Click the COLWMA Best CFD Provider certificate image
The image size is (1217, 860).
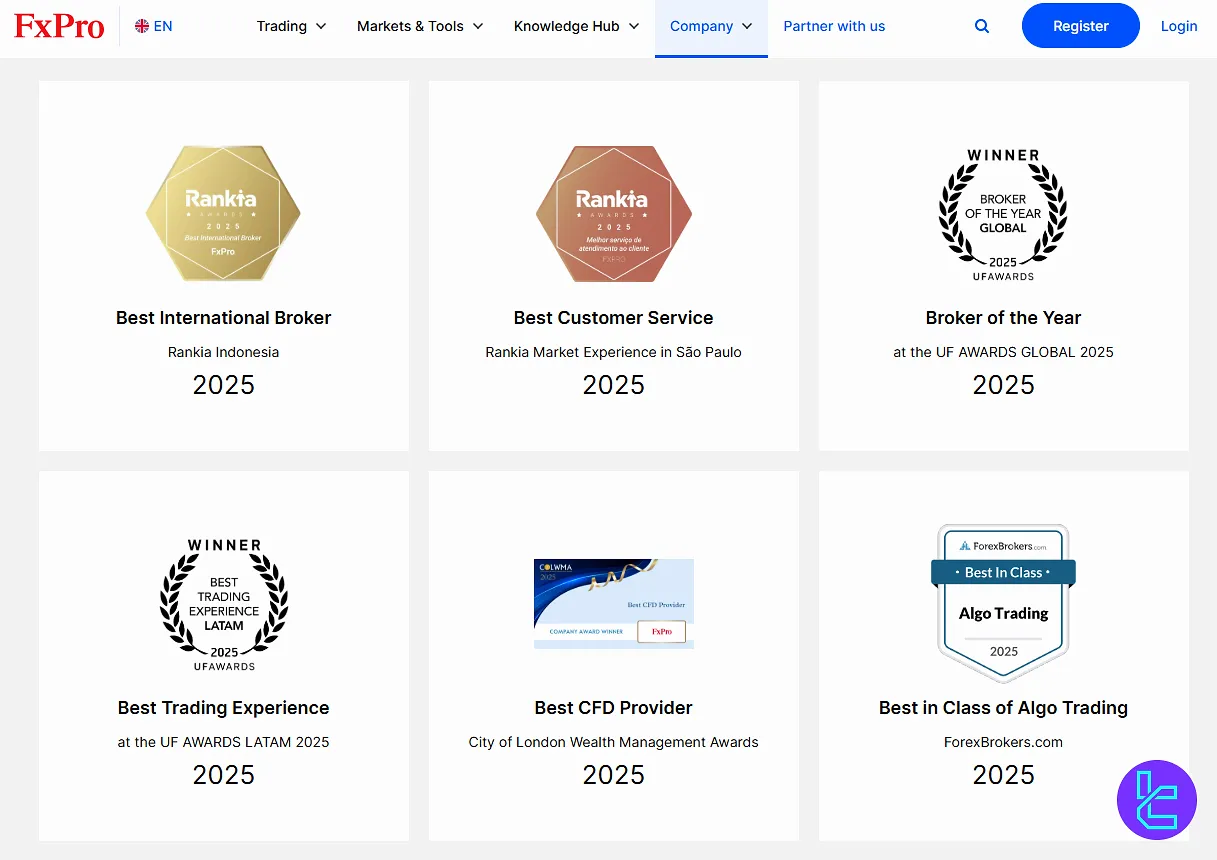(x=613, y=604)
